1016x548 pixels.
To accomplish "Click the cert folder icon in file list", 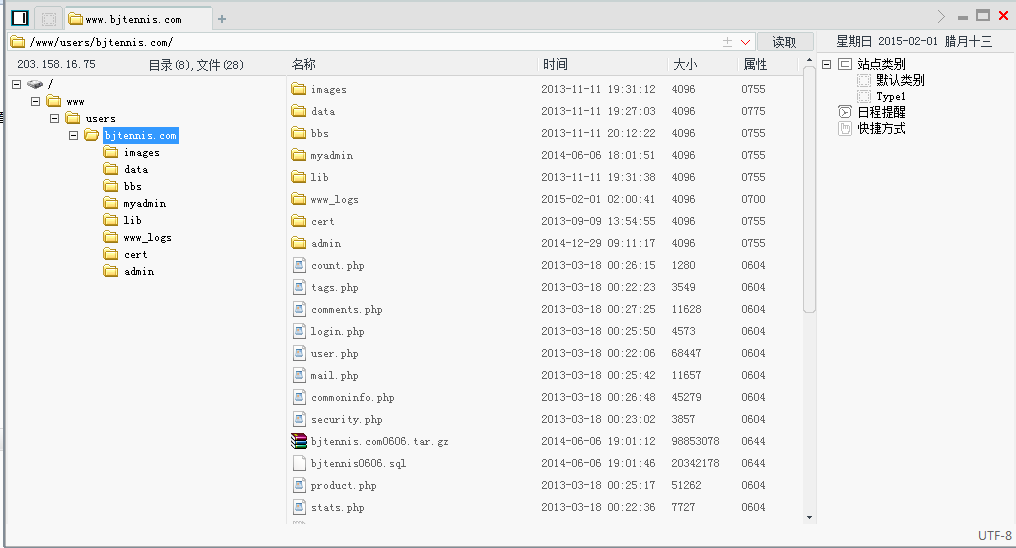I will coord(299,221).
